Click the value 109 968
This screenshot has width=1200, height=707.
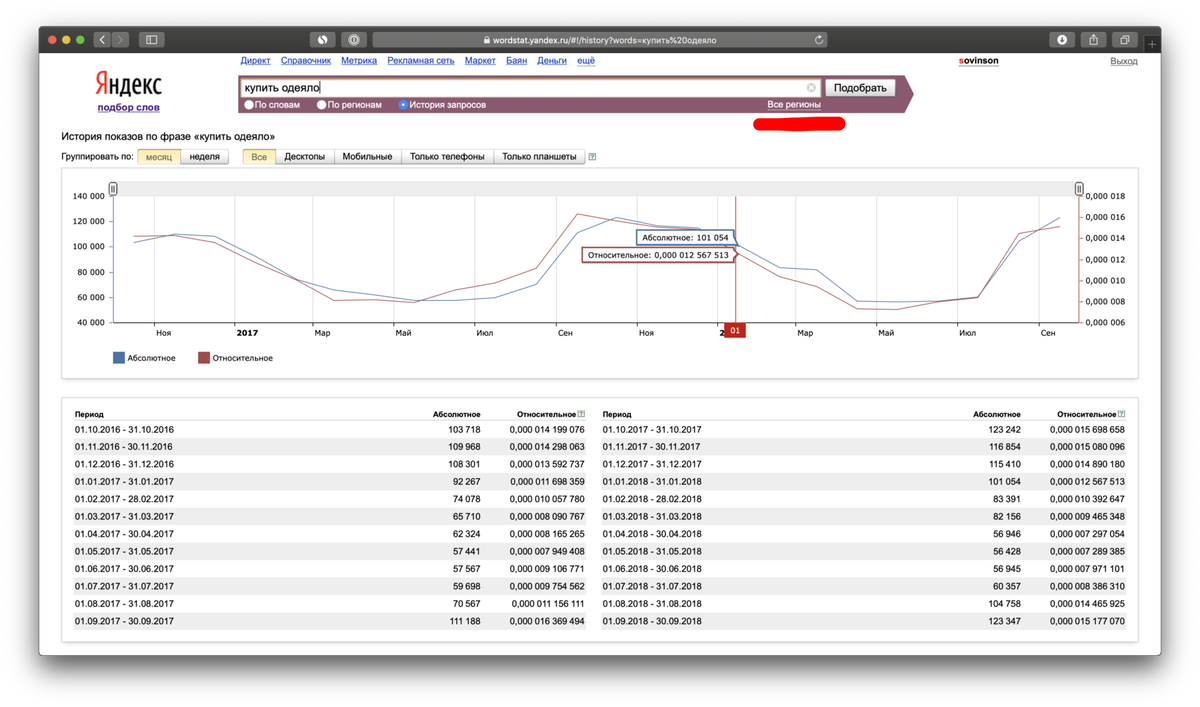coord(464,447)
